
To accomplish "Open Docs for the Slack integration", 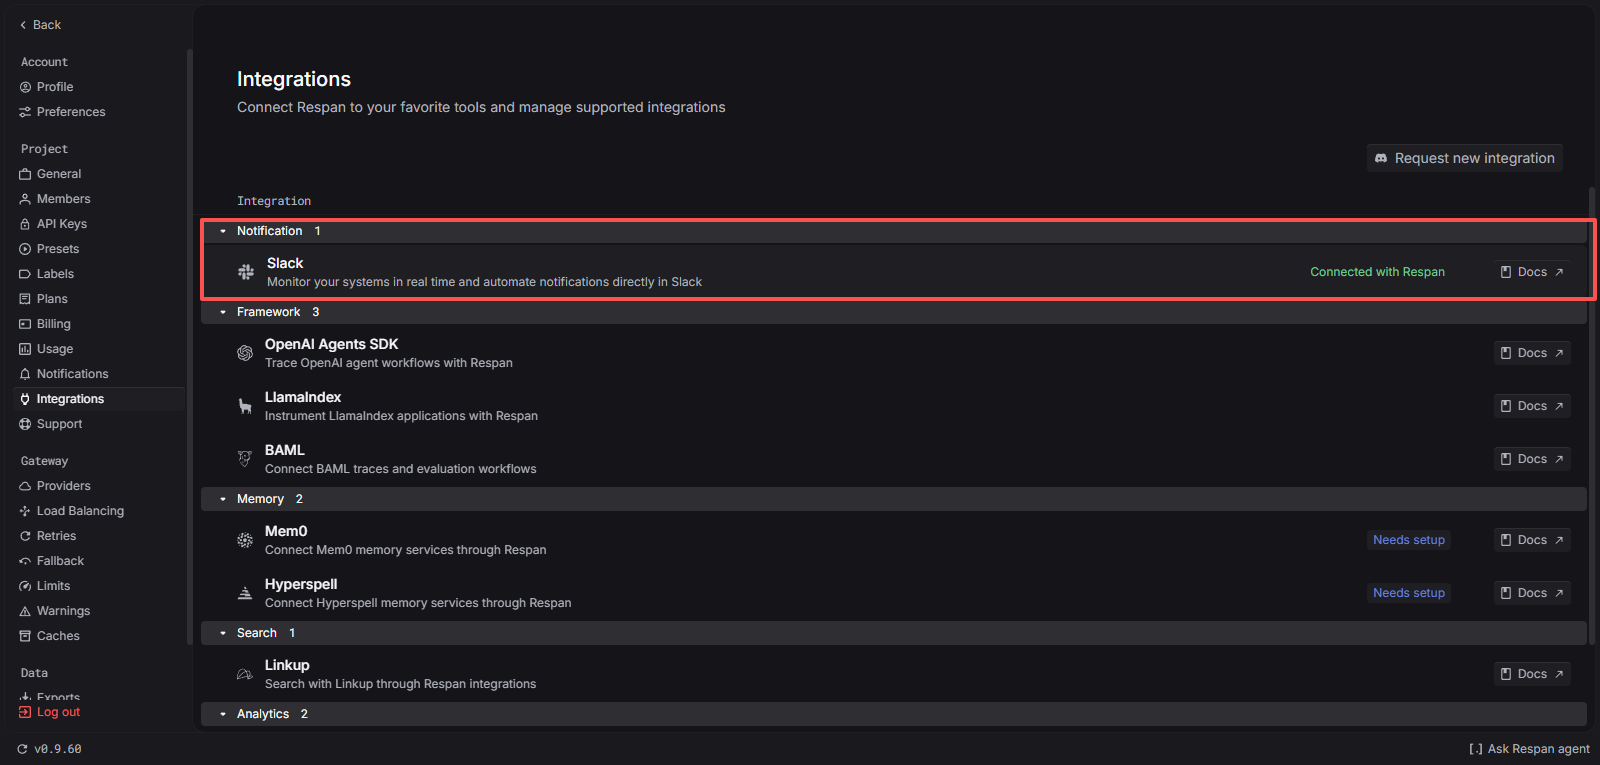I will pyautogui.click(x=1531, y=271).
